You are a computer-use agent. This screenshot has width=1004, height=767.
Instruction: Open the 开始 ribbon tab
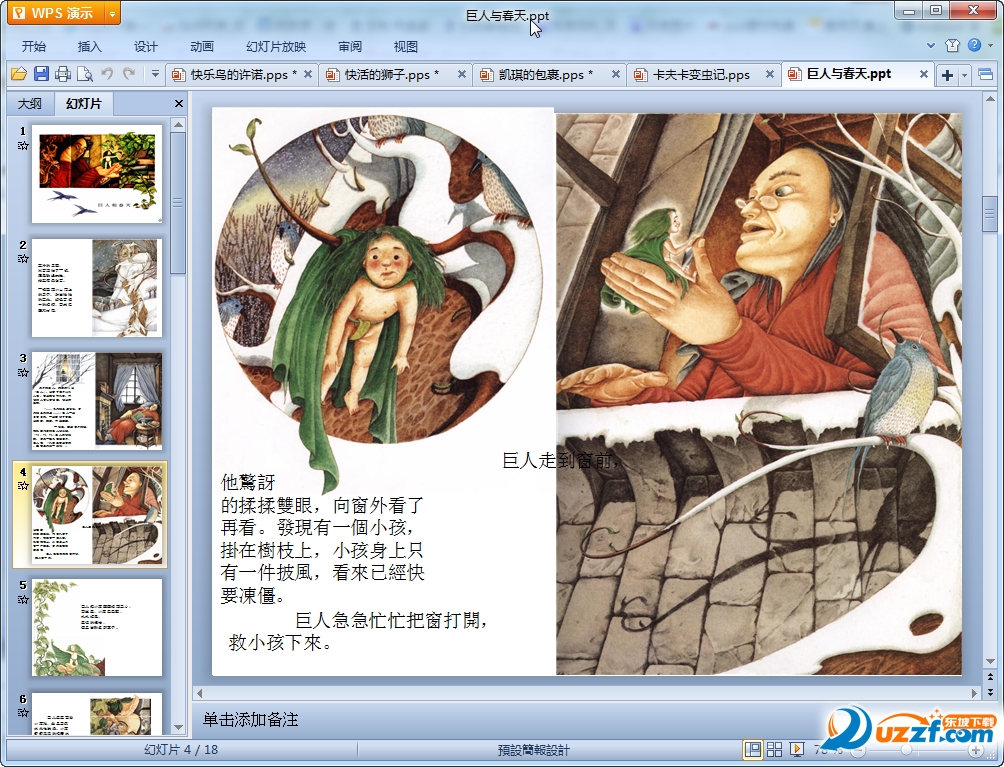click(x=33, y=47)
